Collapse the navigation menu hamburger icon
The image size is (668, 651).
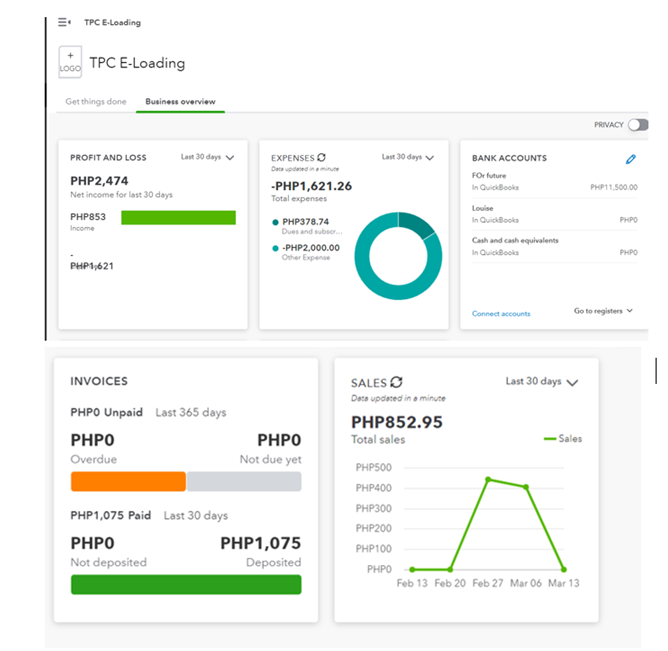pyautogui.click(x=64, y=22)
